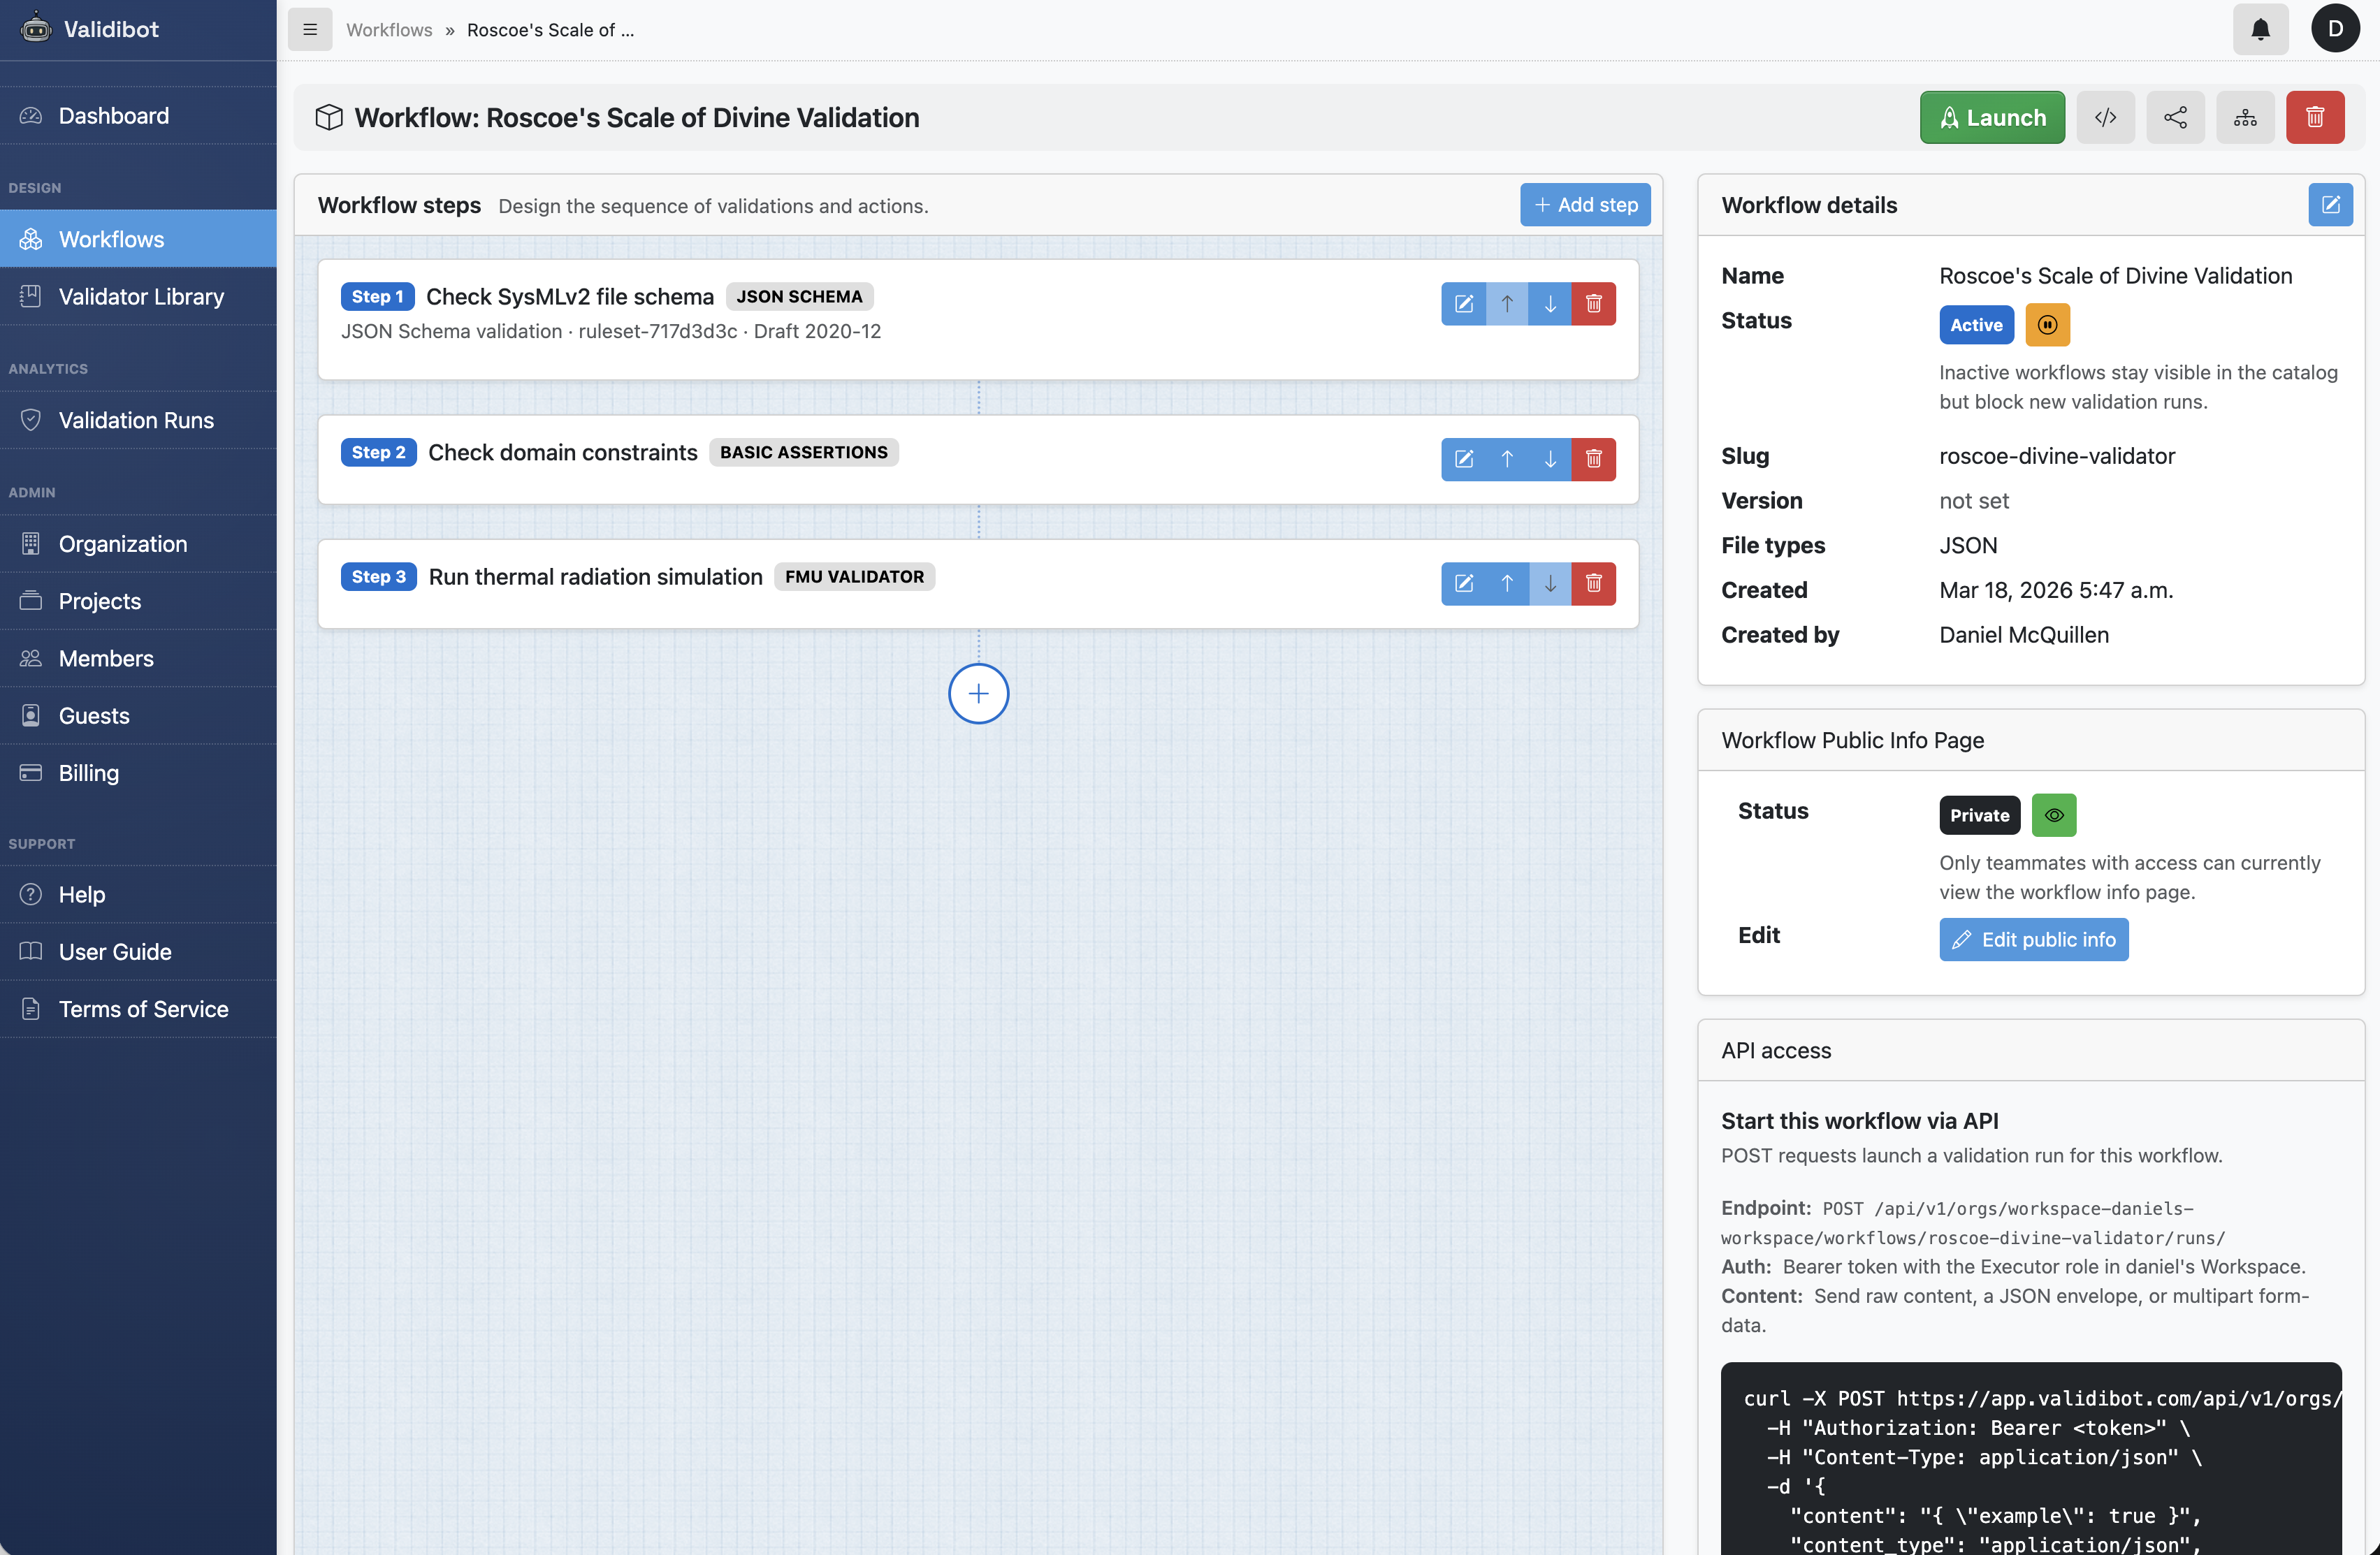Edit Step 2 Check domain constraints
Screen dimensions: 2380x1555
coord(1464,459)
